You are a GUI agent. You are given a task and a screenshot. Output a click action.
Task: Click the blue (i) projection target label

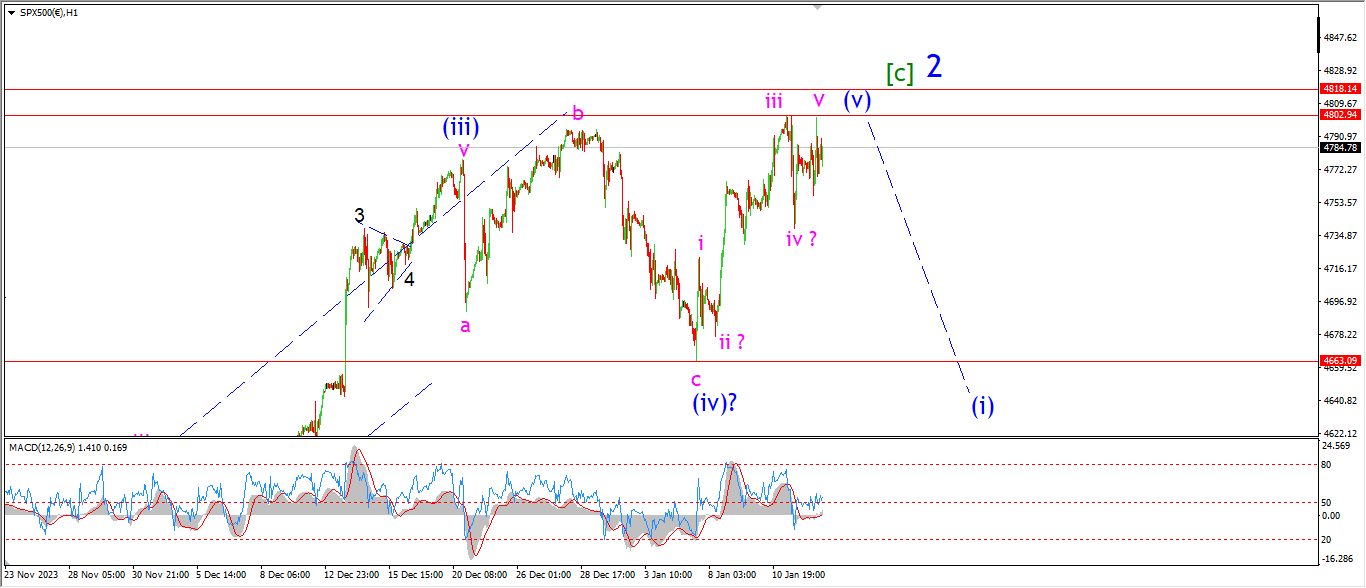point(982,406)
